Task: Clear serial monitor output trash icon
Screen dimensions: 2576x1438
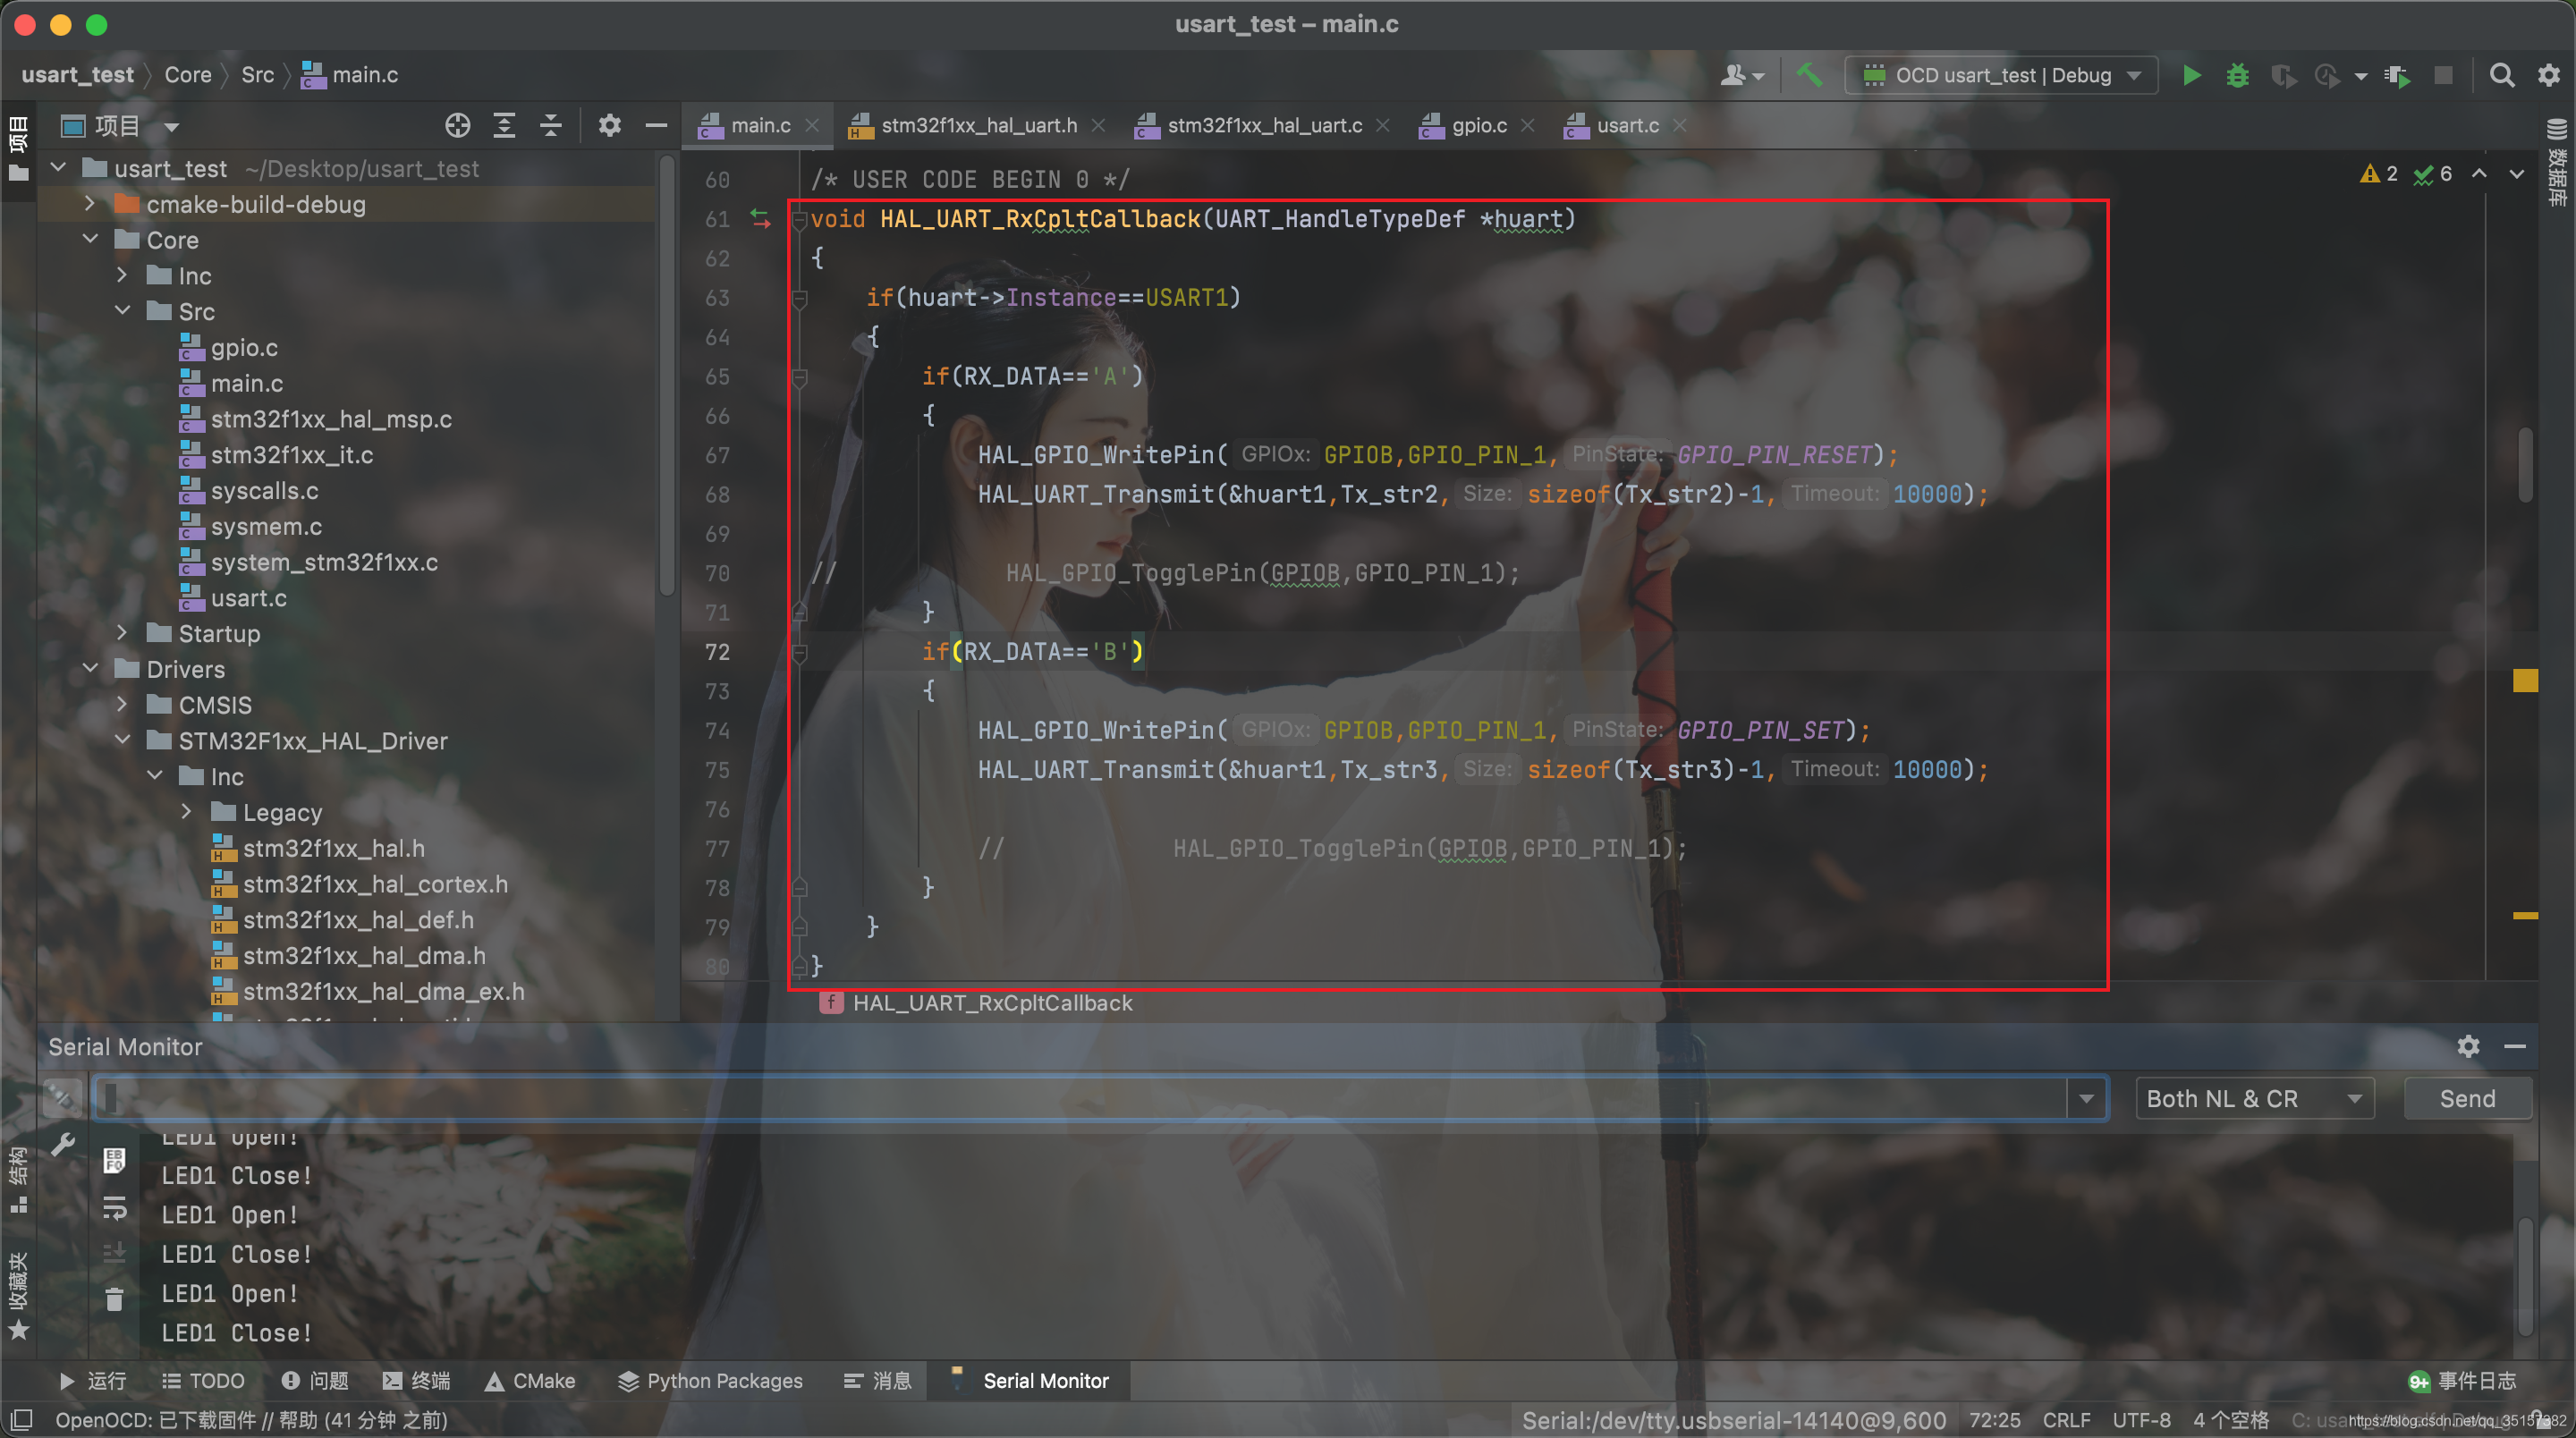Action: 114,1299
